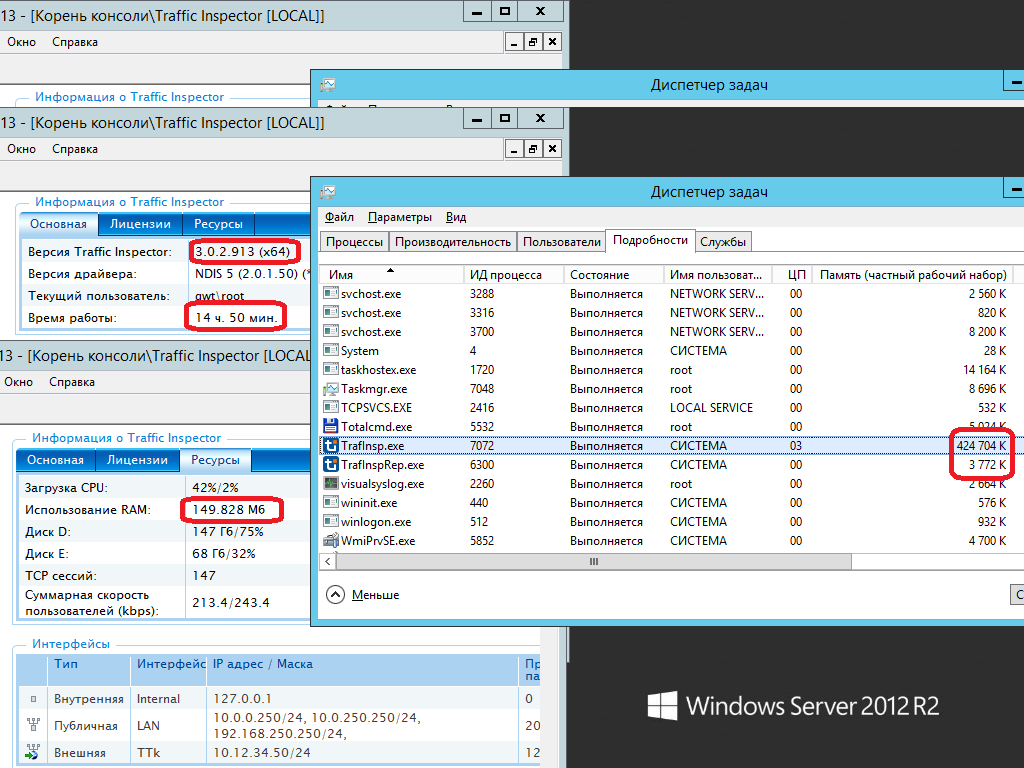Image resolution: width=1024 pixels, height=768 pixels.
Task: Sort by the ЦП column header
Action: [x=792, y=275]
